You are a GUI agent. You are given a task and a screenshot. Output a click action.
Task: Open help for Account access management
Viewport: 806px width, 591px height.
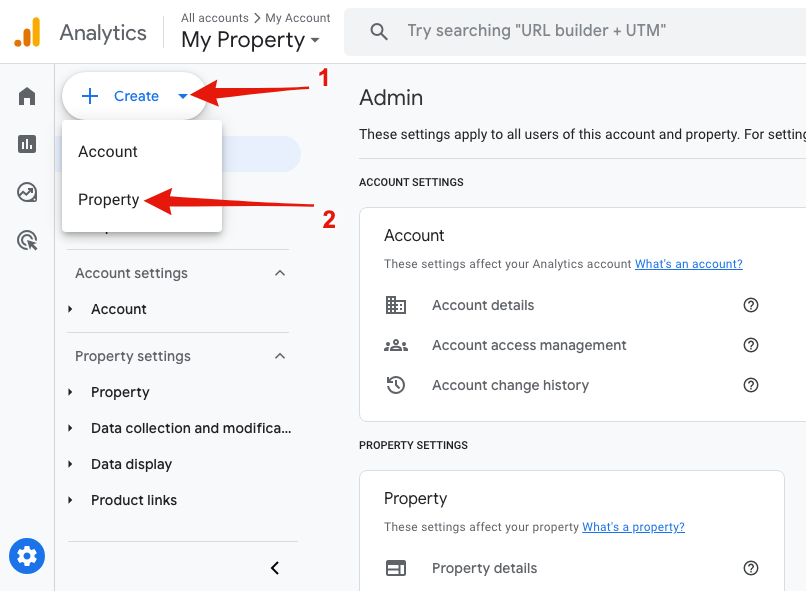point(750,345)
